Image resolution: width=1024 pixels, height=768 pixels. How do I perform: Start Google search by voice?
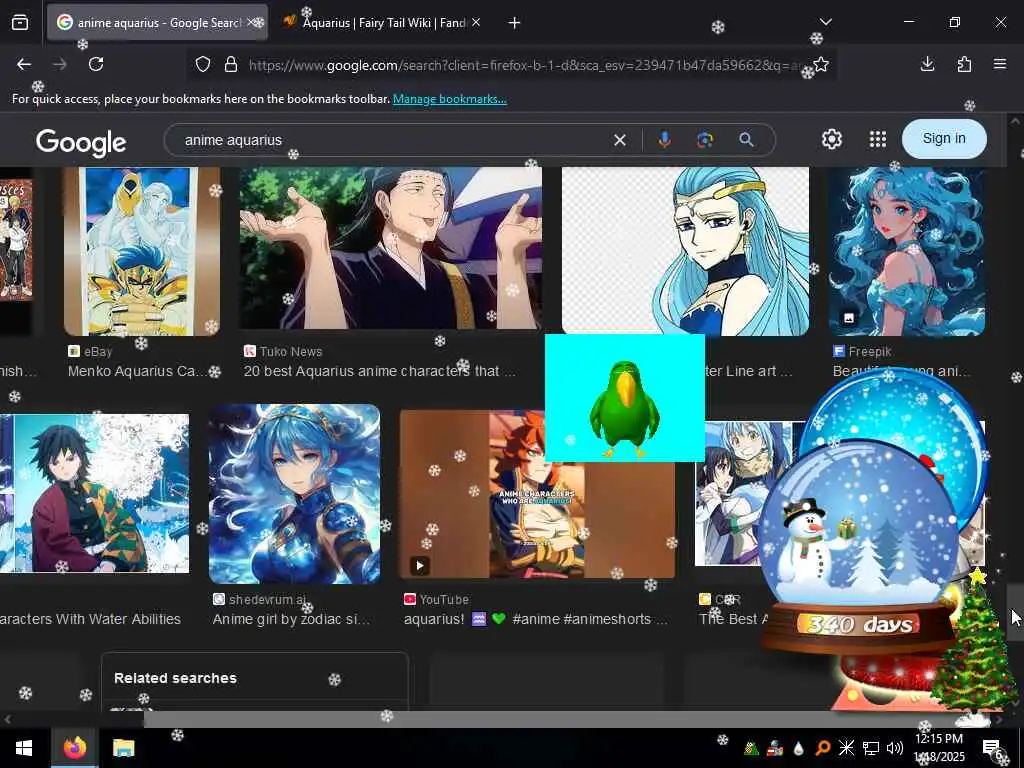(664, 139)
